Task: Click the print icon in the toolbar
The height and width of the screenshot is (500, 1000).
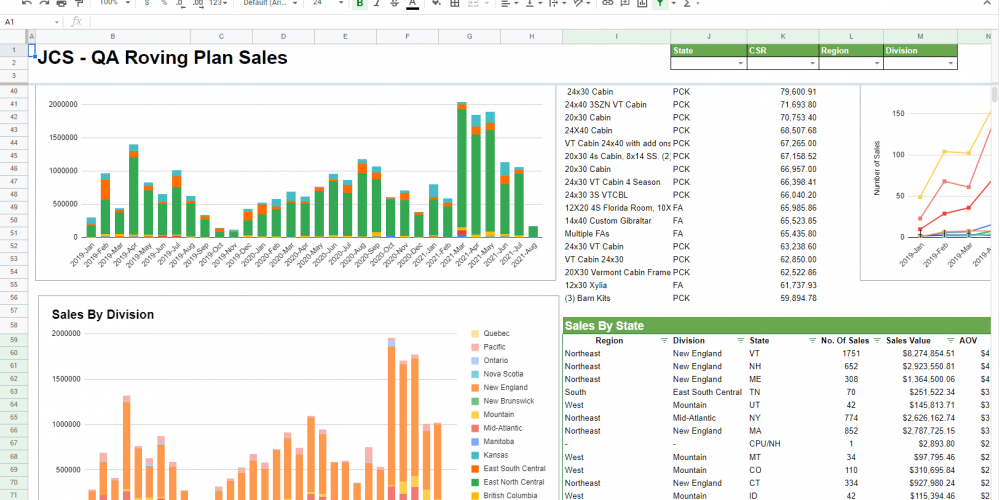Action: click(x=61, y=3)
